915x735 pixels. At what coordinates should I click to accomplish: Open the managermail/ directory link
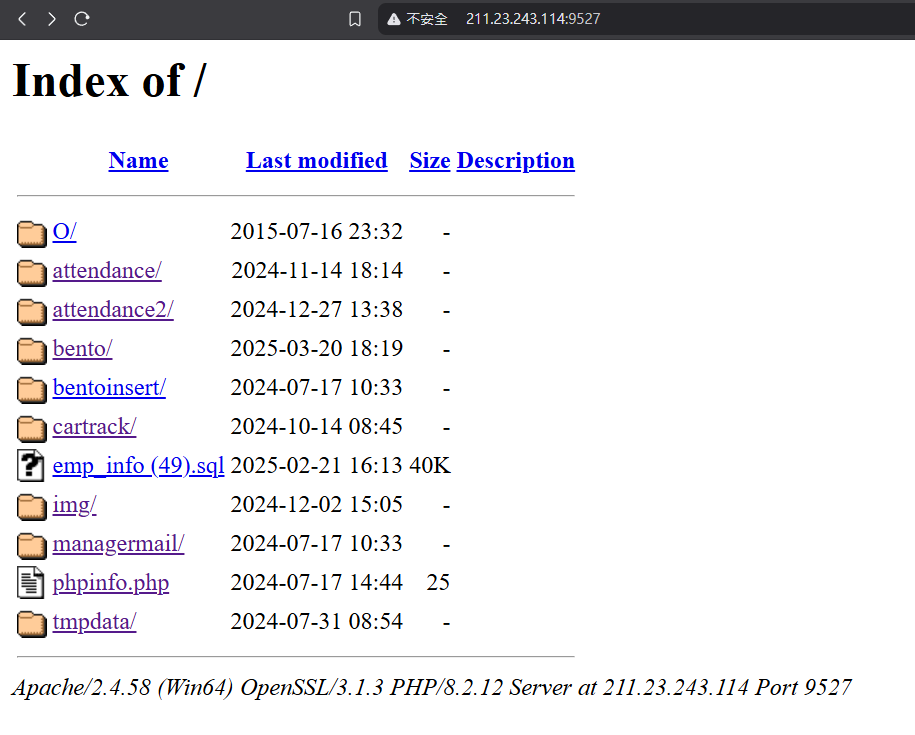click(x=118, y=544)
